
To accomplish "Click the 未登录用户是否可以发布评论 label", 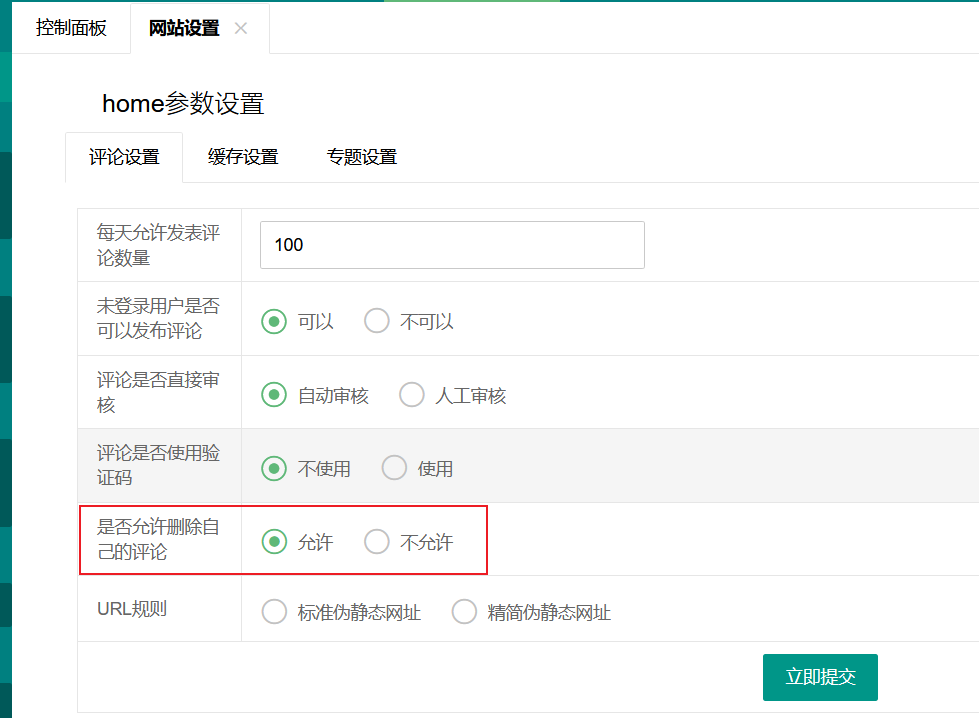I will (158, 318).
